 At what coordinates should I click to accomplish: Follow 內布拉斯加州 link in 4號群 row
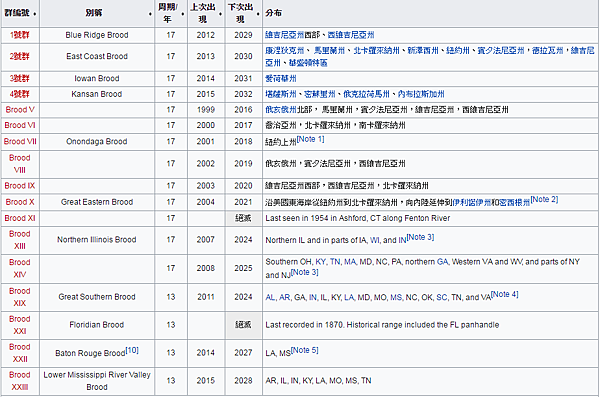[421, 94]
